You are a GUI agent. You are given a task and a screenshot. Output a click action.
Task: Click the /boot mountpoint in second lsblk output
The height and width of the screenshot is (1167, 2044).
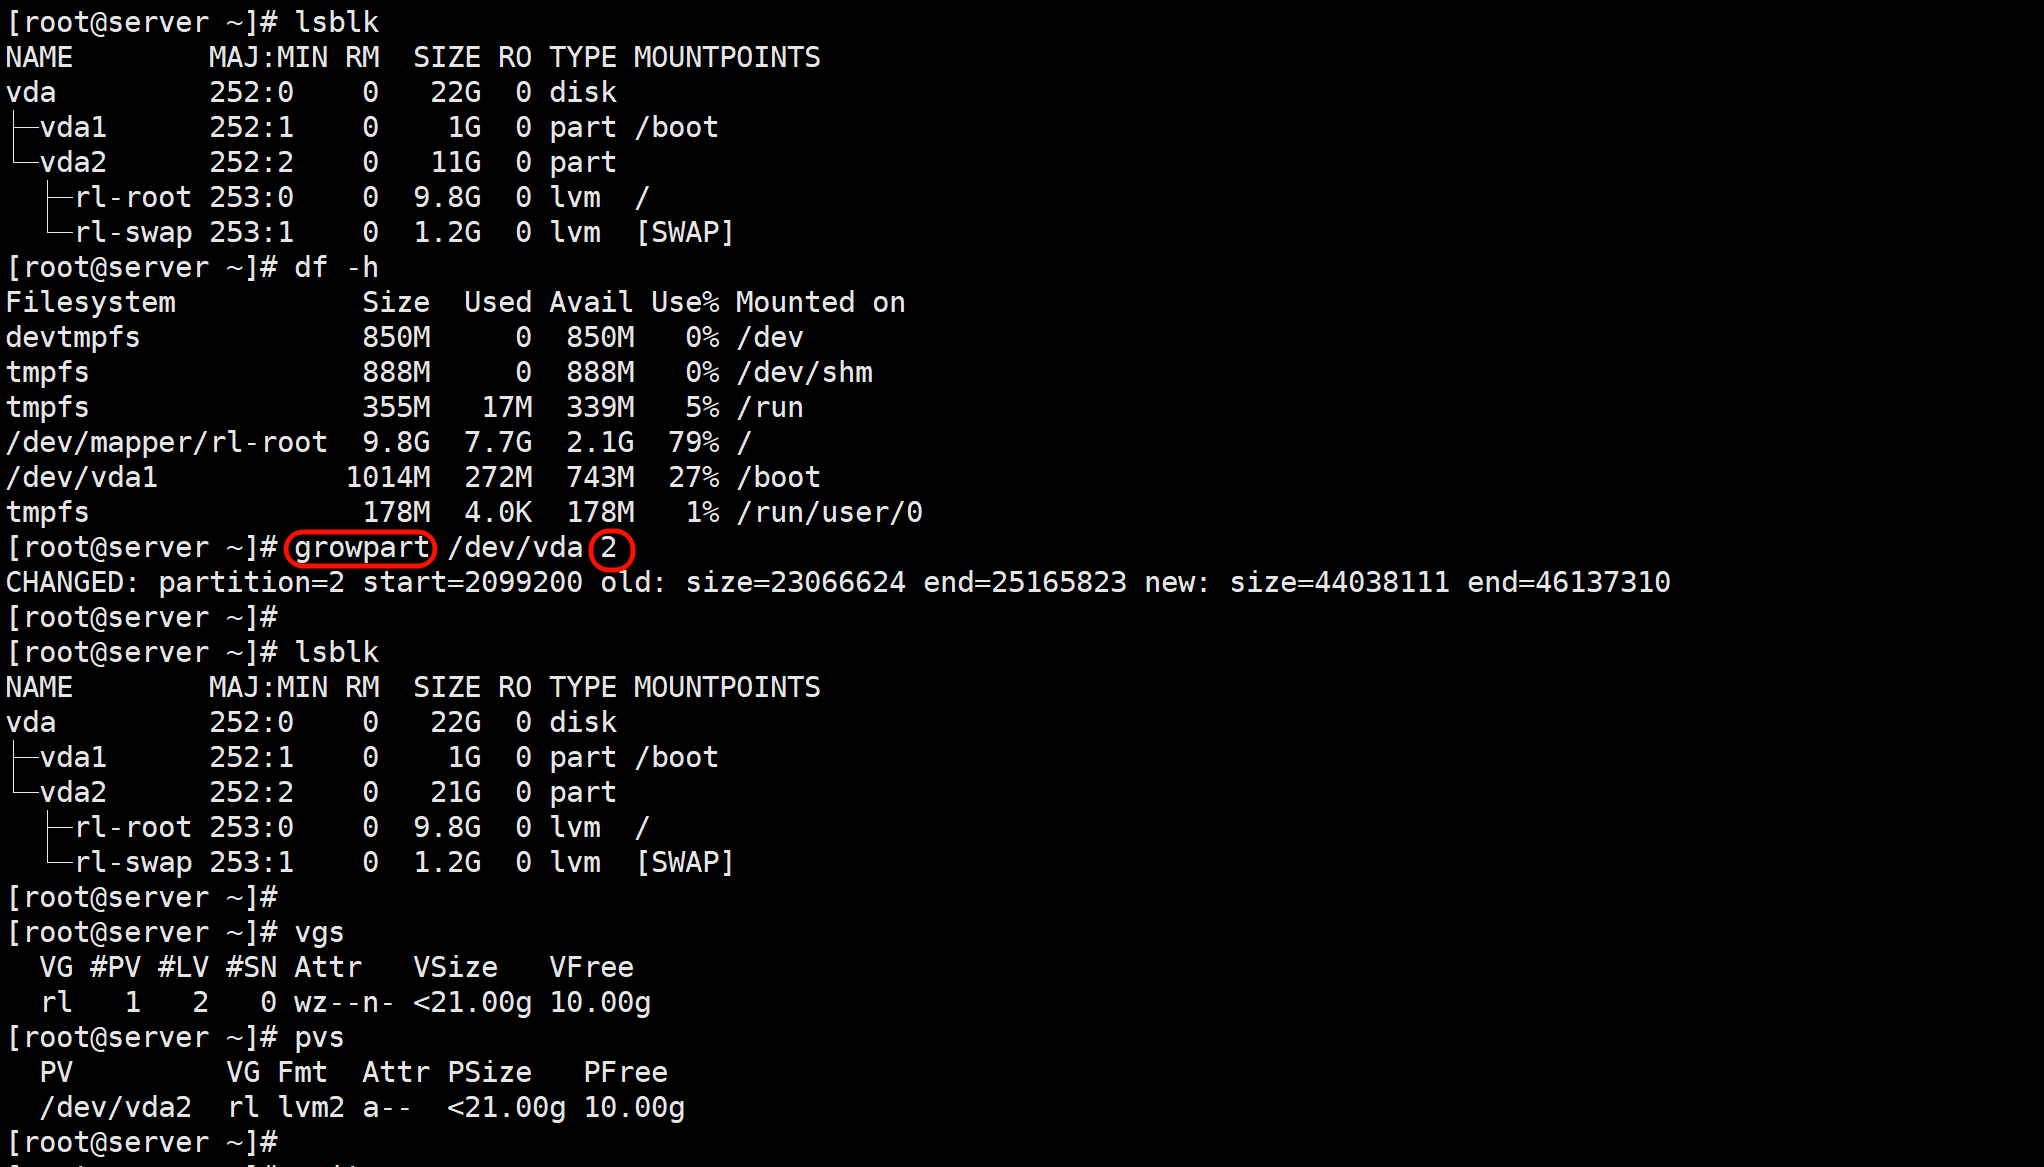tap(676, 757)
